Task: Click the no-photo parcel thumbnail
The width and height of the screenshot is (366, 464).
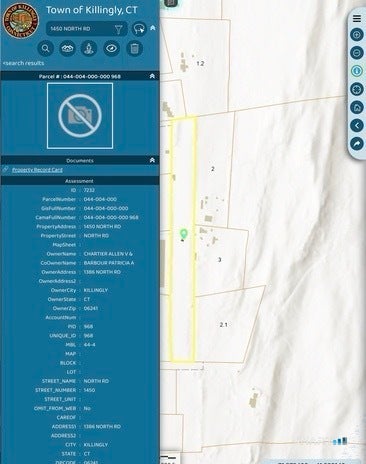Action: tap(80, 116)
